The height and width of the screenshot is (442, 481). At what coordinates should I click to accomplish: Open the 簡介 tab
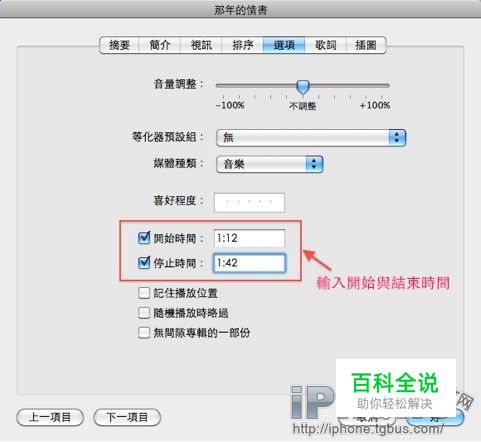tap(160, 45)
